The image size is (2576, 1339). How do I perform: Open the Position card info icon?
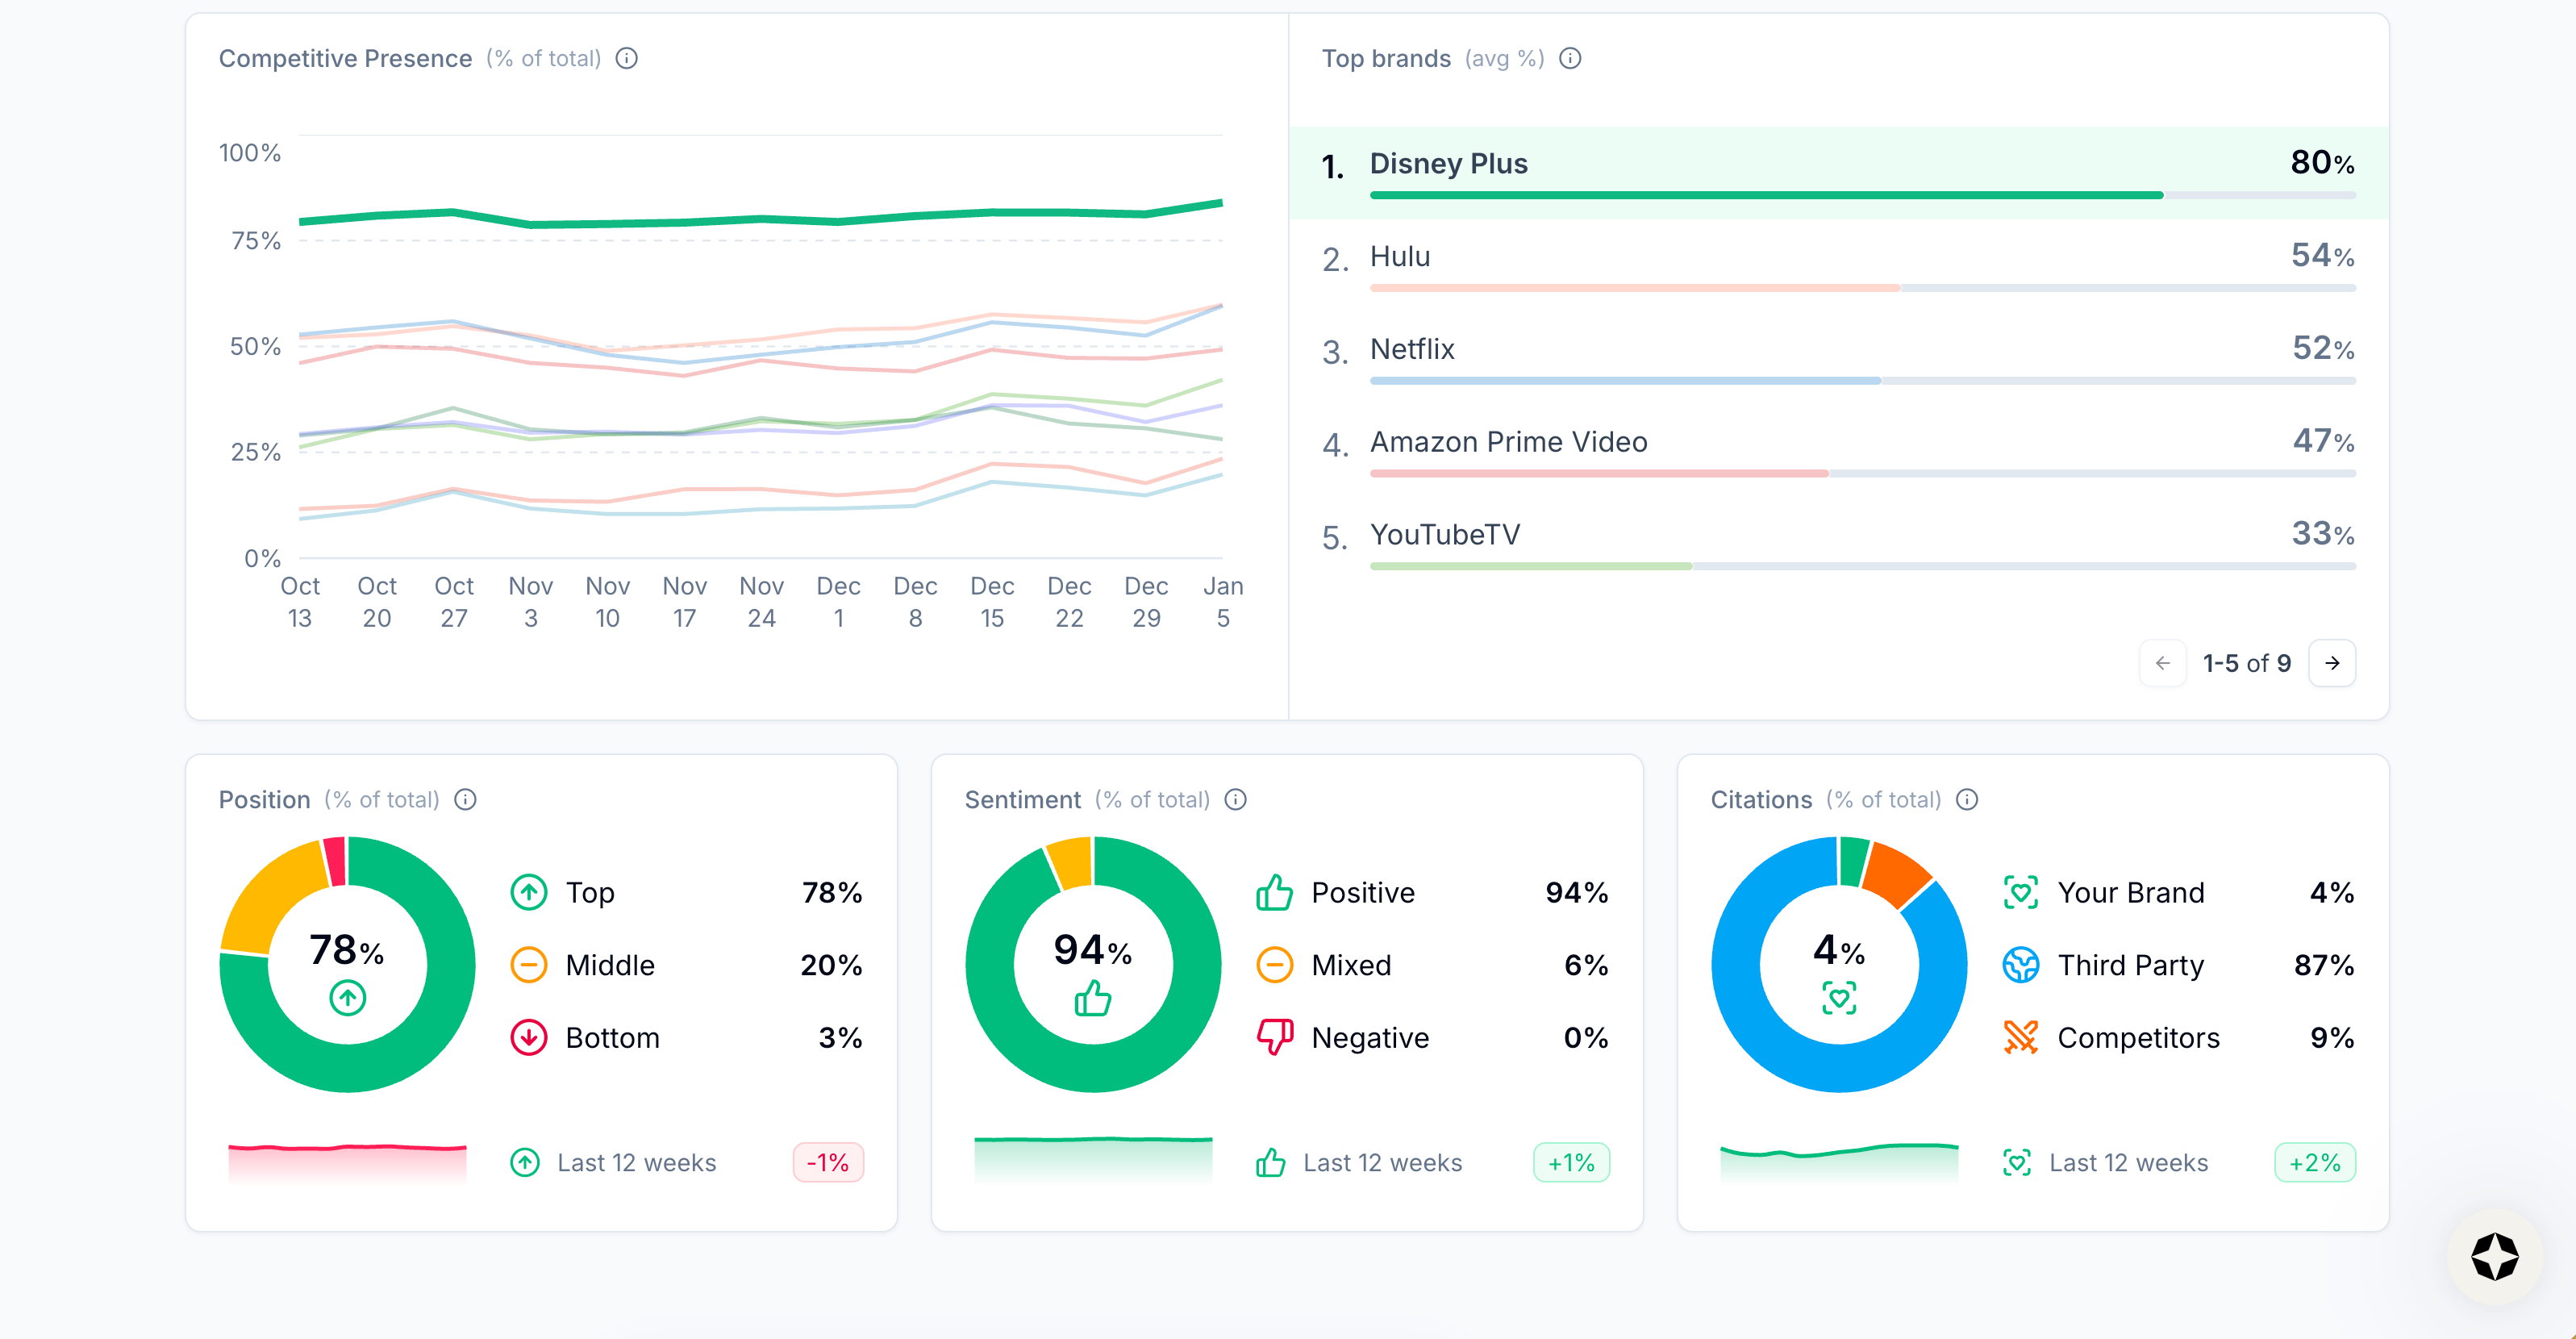465,800
